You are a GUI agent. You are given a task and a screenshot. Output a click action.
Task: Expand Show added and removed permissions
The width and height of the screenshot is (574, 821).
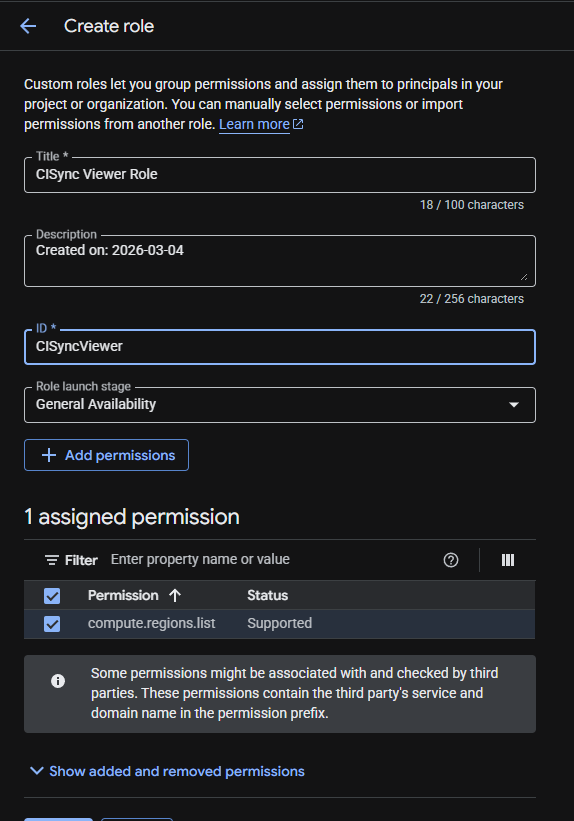(x=168, y=771)
